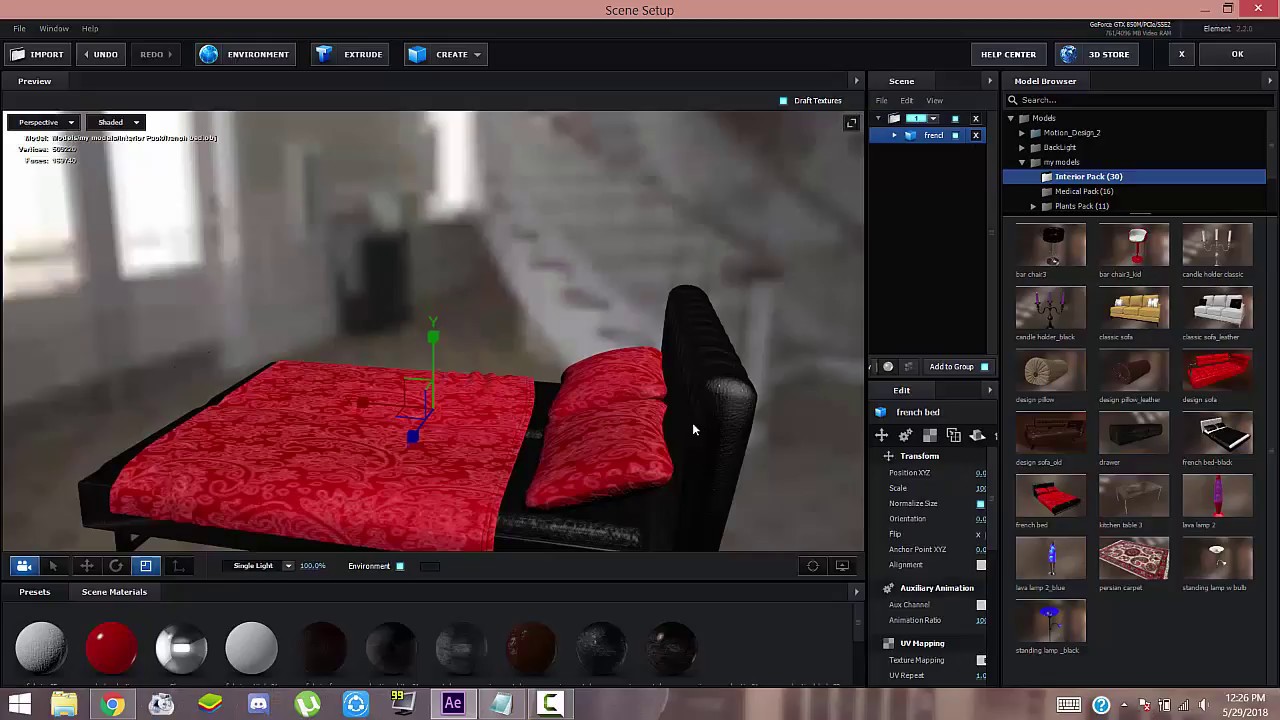Click the reset camera view icon
Image resolution: width=1280 pixels, height=720 pixels.
[813, 566]
